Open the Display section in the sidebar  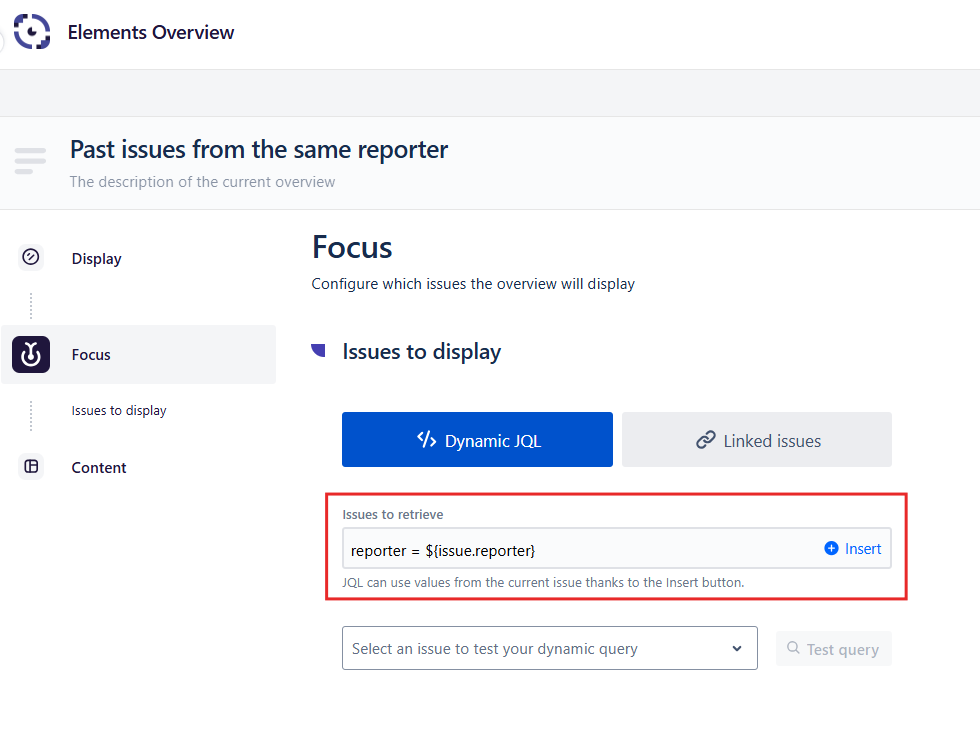97,259
